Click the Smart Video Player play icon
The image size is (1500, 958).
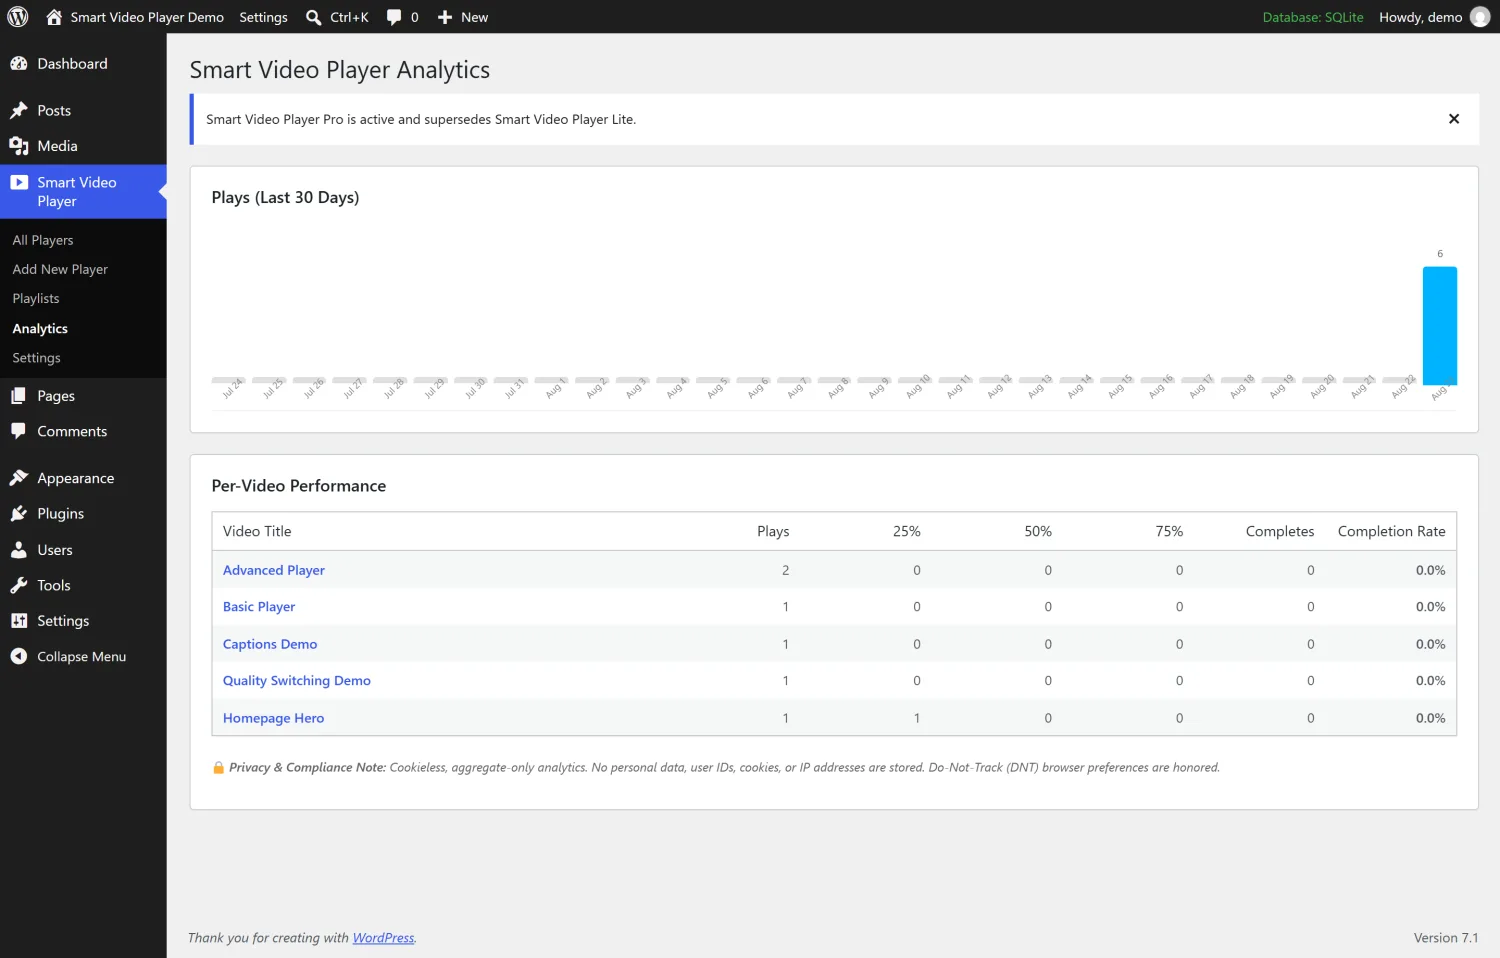pos(19,182)
